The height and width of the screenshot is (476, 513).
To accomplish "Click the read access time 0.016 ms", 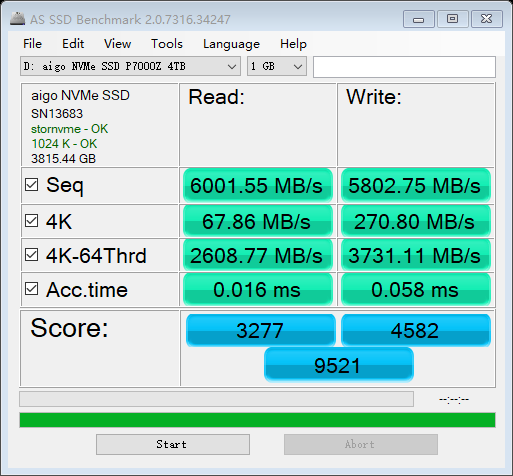I will 258,289.
